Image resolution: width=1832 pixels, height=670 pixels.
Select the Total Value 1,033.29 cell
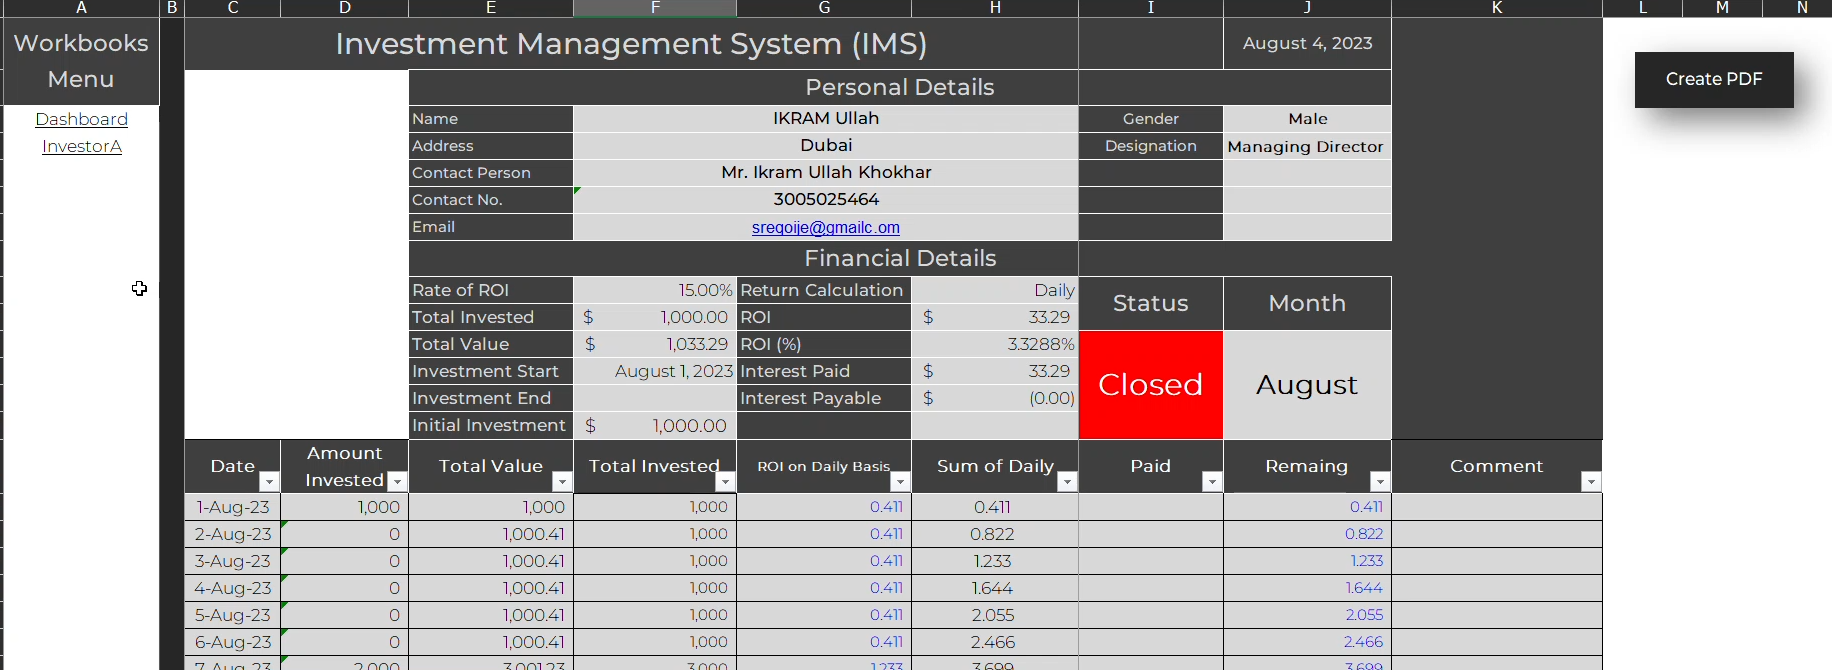pos(655,344)
